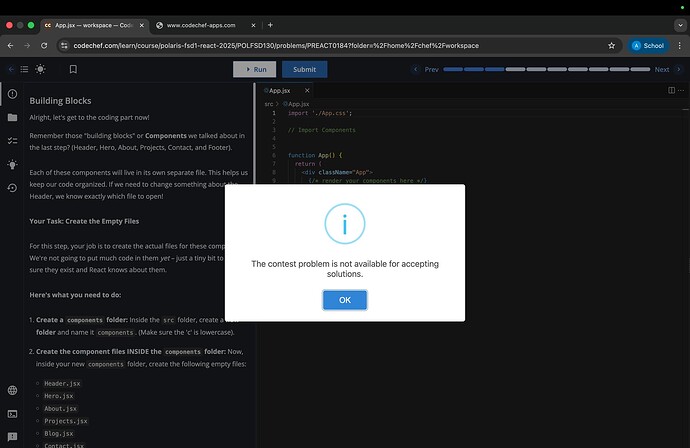Dismiss the dialog with the OK button
Screen dimensions: 690x448
coord(345,300)
